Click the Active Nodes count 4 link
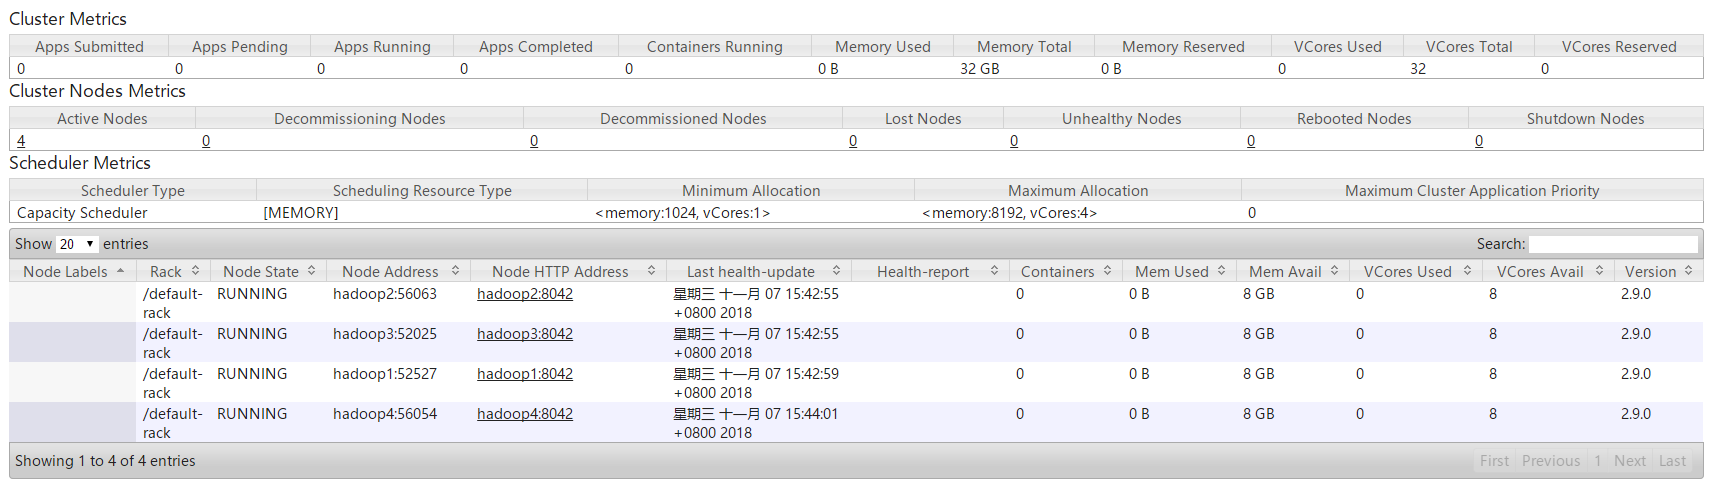1711x489 pixels. [x=21, y=141]
